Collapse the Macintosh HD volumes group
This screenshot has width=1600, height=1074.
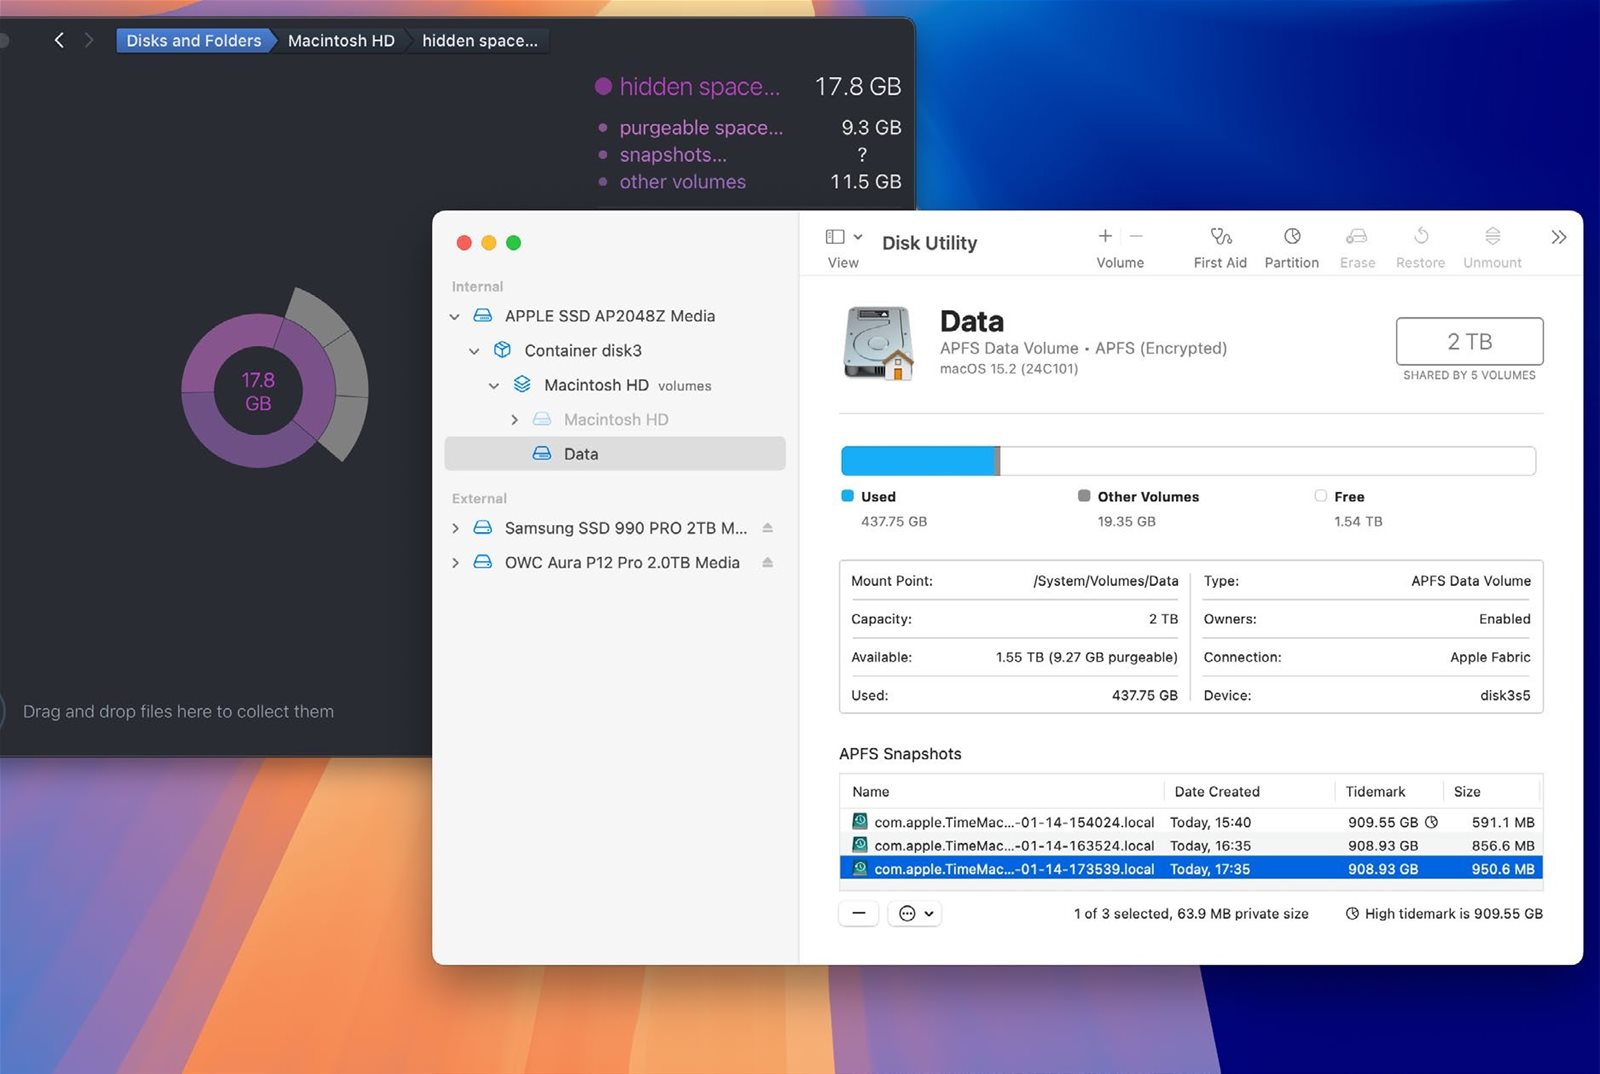494,386
